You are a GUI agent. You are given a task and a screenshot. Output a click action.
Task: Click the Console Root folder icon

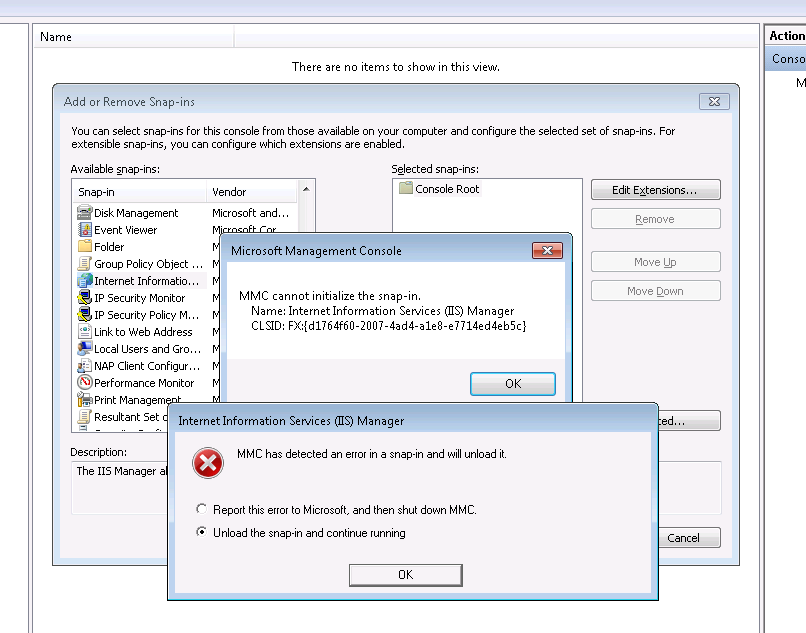coord(406,188)
